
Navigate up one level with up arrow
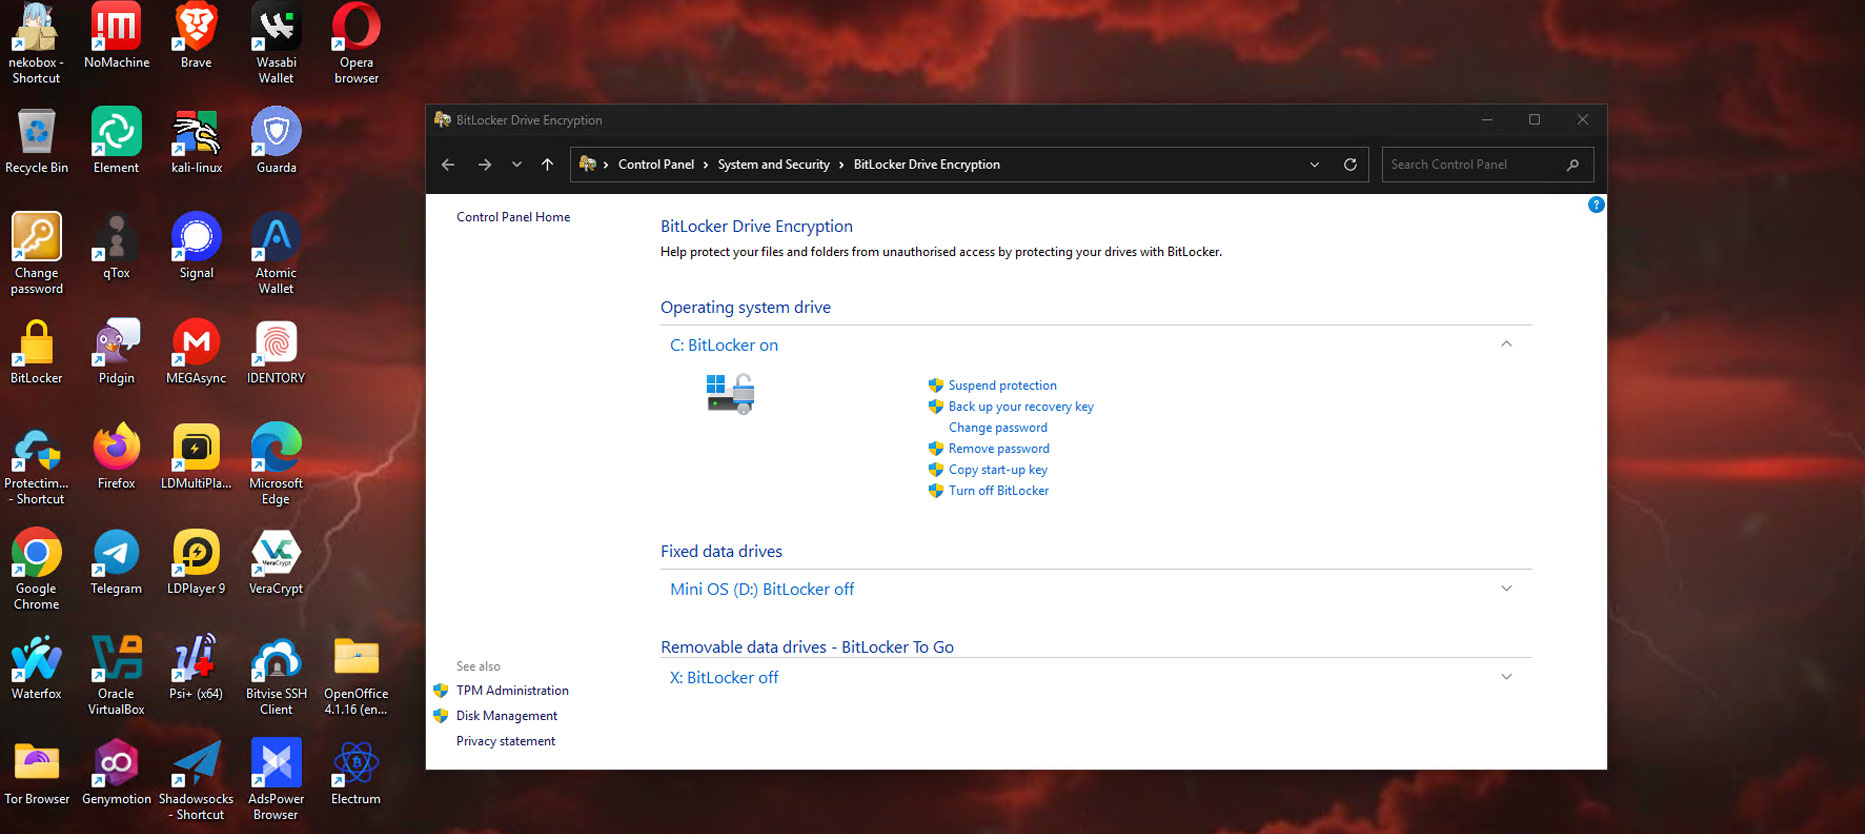tap(547, 165)
